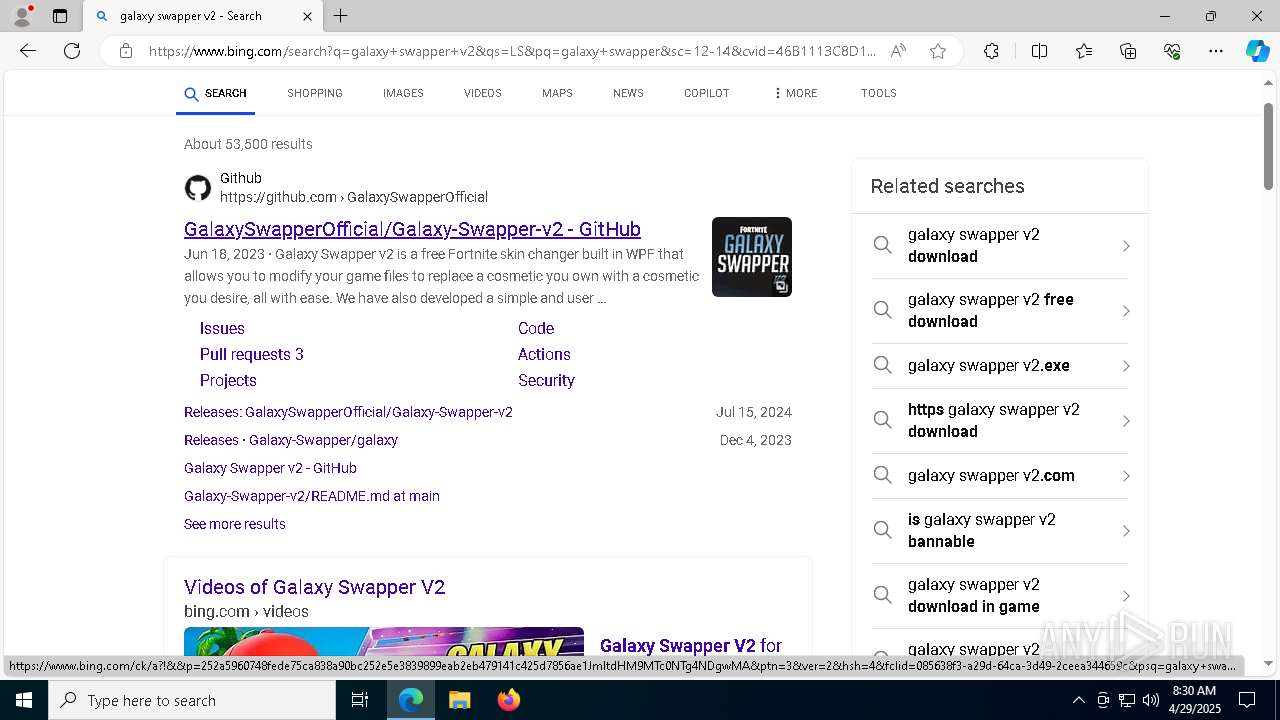This screenshot has width=1280, height=720.
Task: Switch to the Maps tab
Action: tap(557, 93)
